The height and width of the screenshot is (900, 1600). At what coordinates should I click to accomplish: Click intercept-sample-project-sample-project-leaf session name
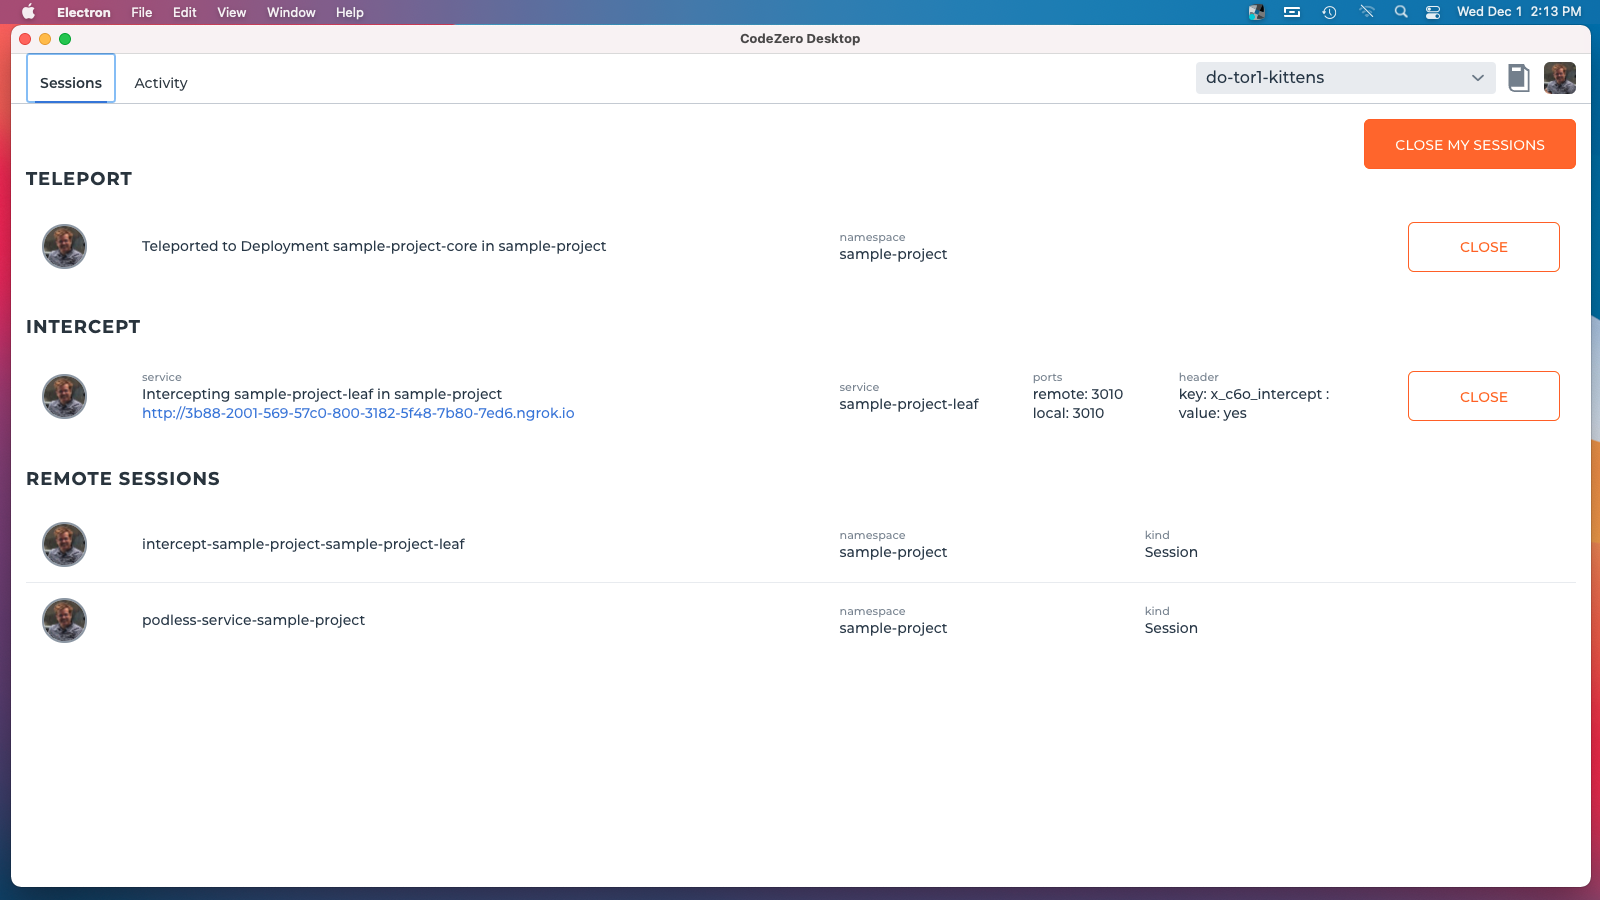coord(303,544)
